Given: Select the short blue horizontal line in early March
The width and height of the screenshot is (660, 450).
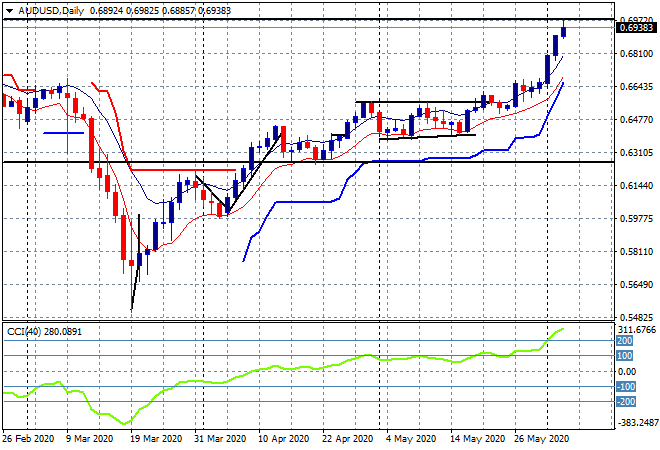Looking at the screenshot, I should [x=64, y=133].
